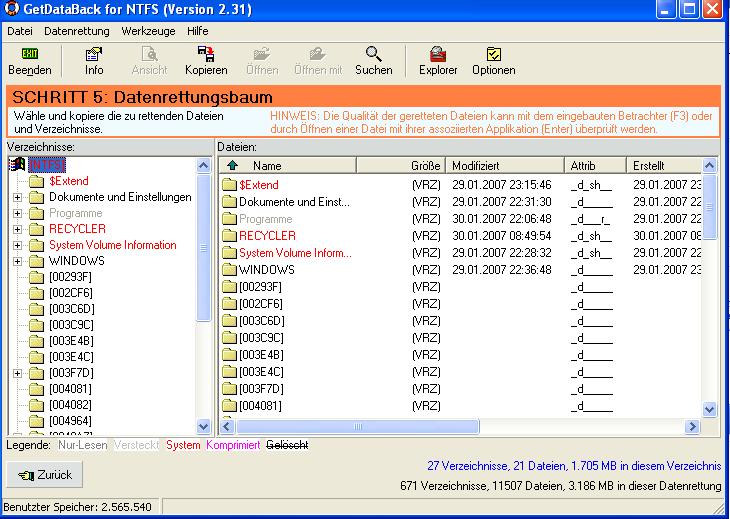Open the Datei menu
This screenshot has height=519, width=730.
20,31
